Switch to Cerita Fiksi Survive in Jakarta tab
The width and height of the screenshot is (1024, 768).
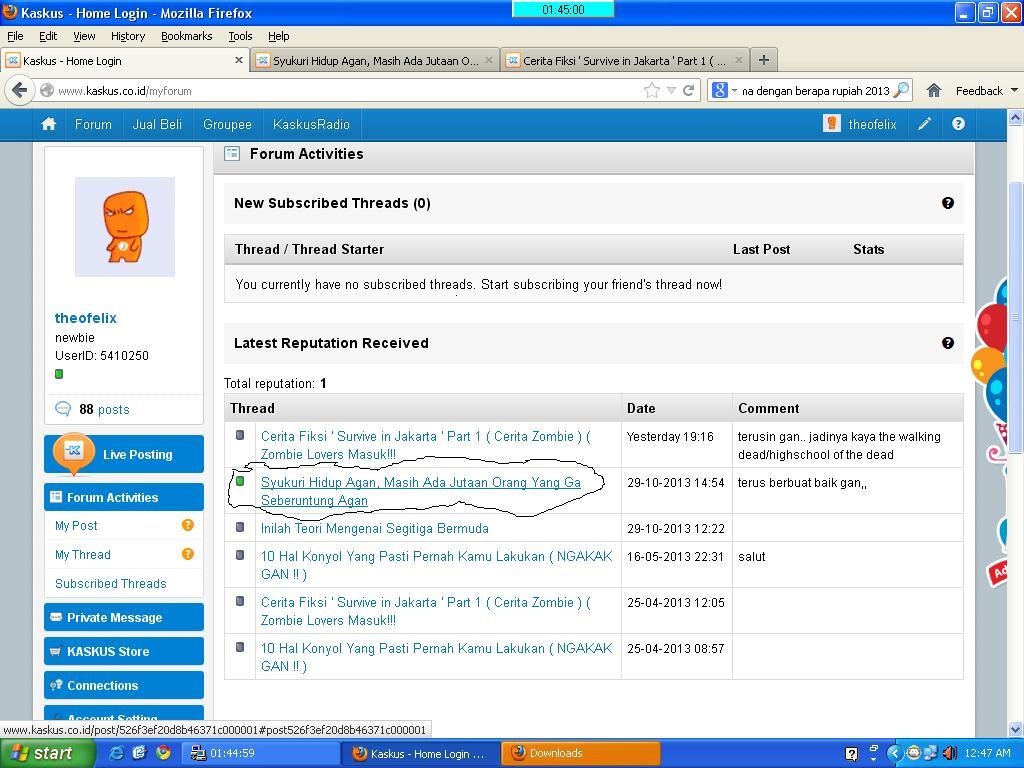click(x=624, y=60)
